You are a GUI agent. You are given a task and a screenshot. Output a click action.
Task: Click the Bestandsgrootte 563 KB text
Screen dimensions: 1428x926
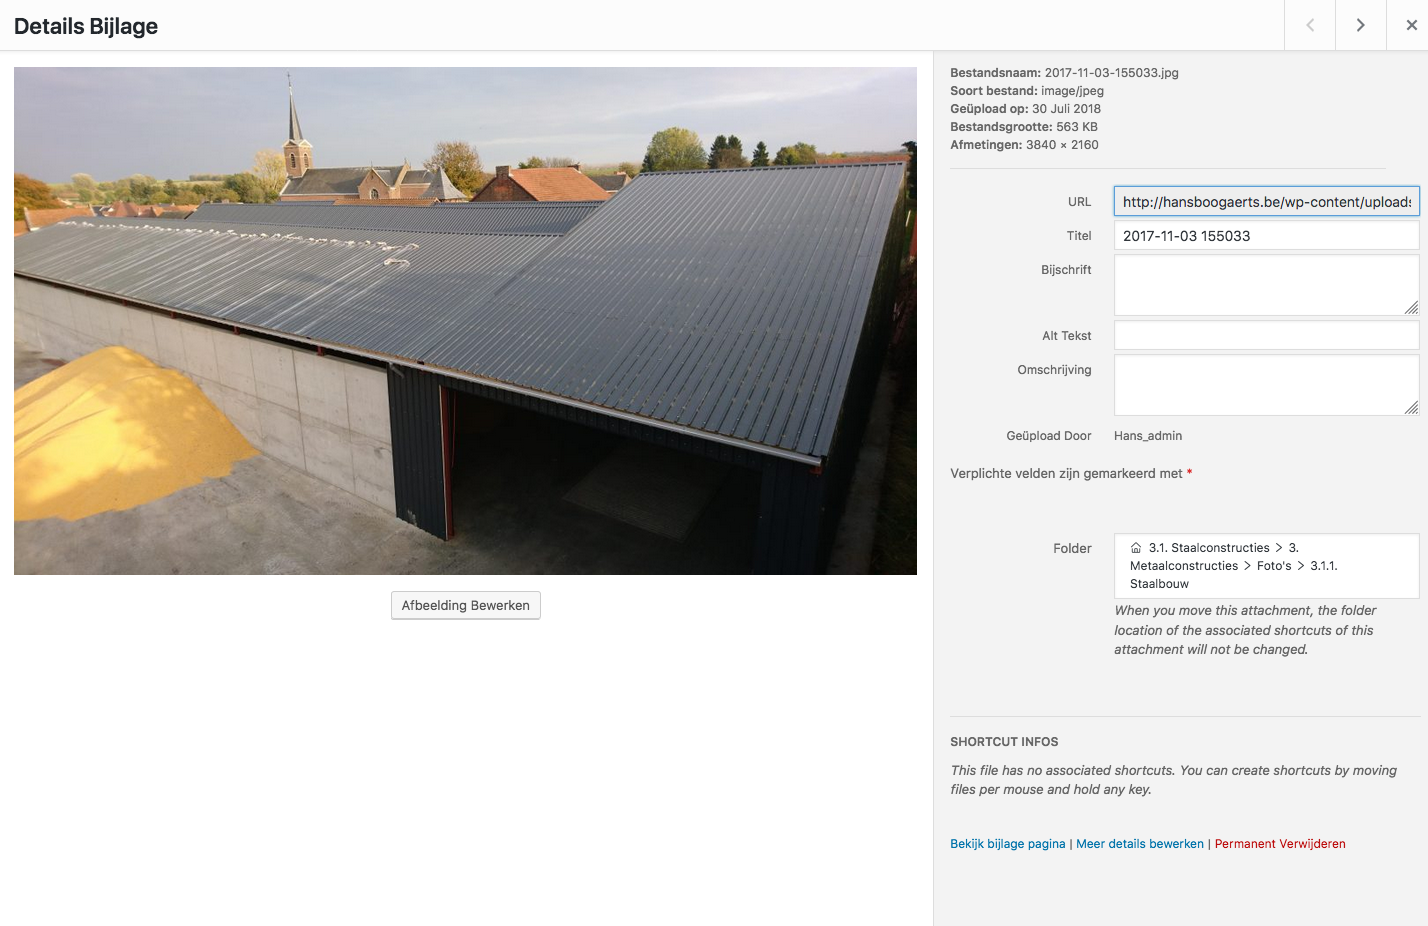pyautogui.click(x=1024, y=127)
